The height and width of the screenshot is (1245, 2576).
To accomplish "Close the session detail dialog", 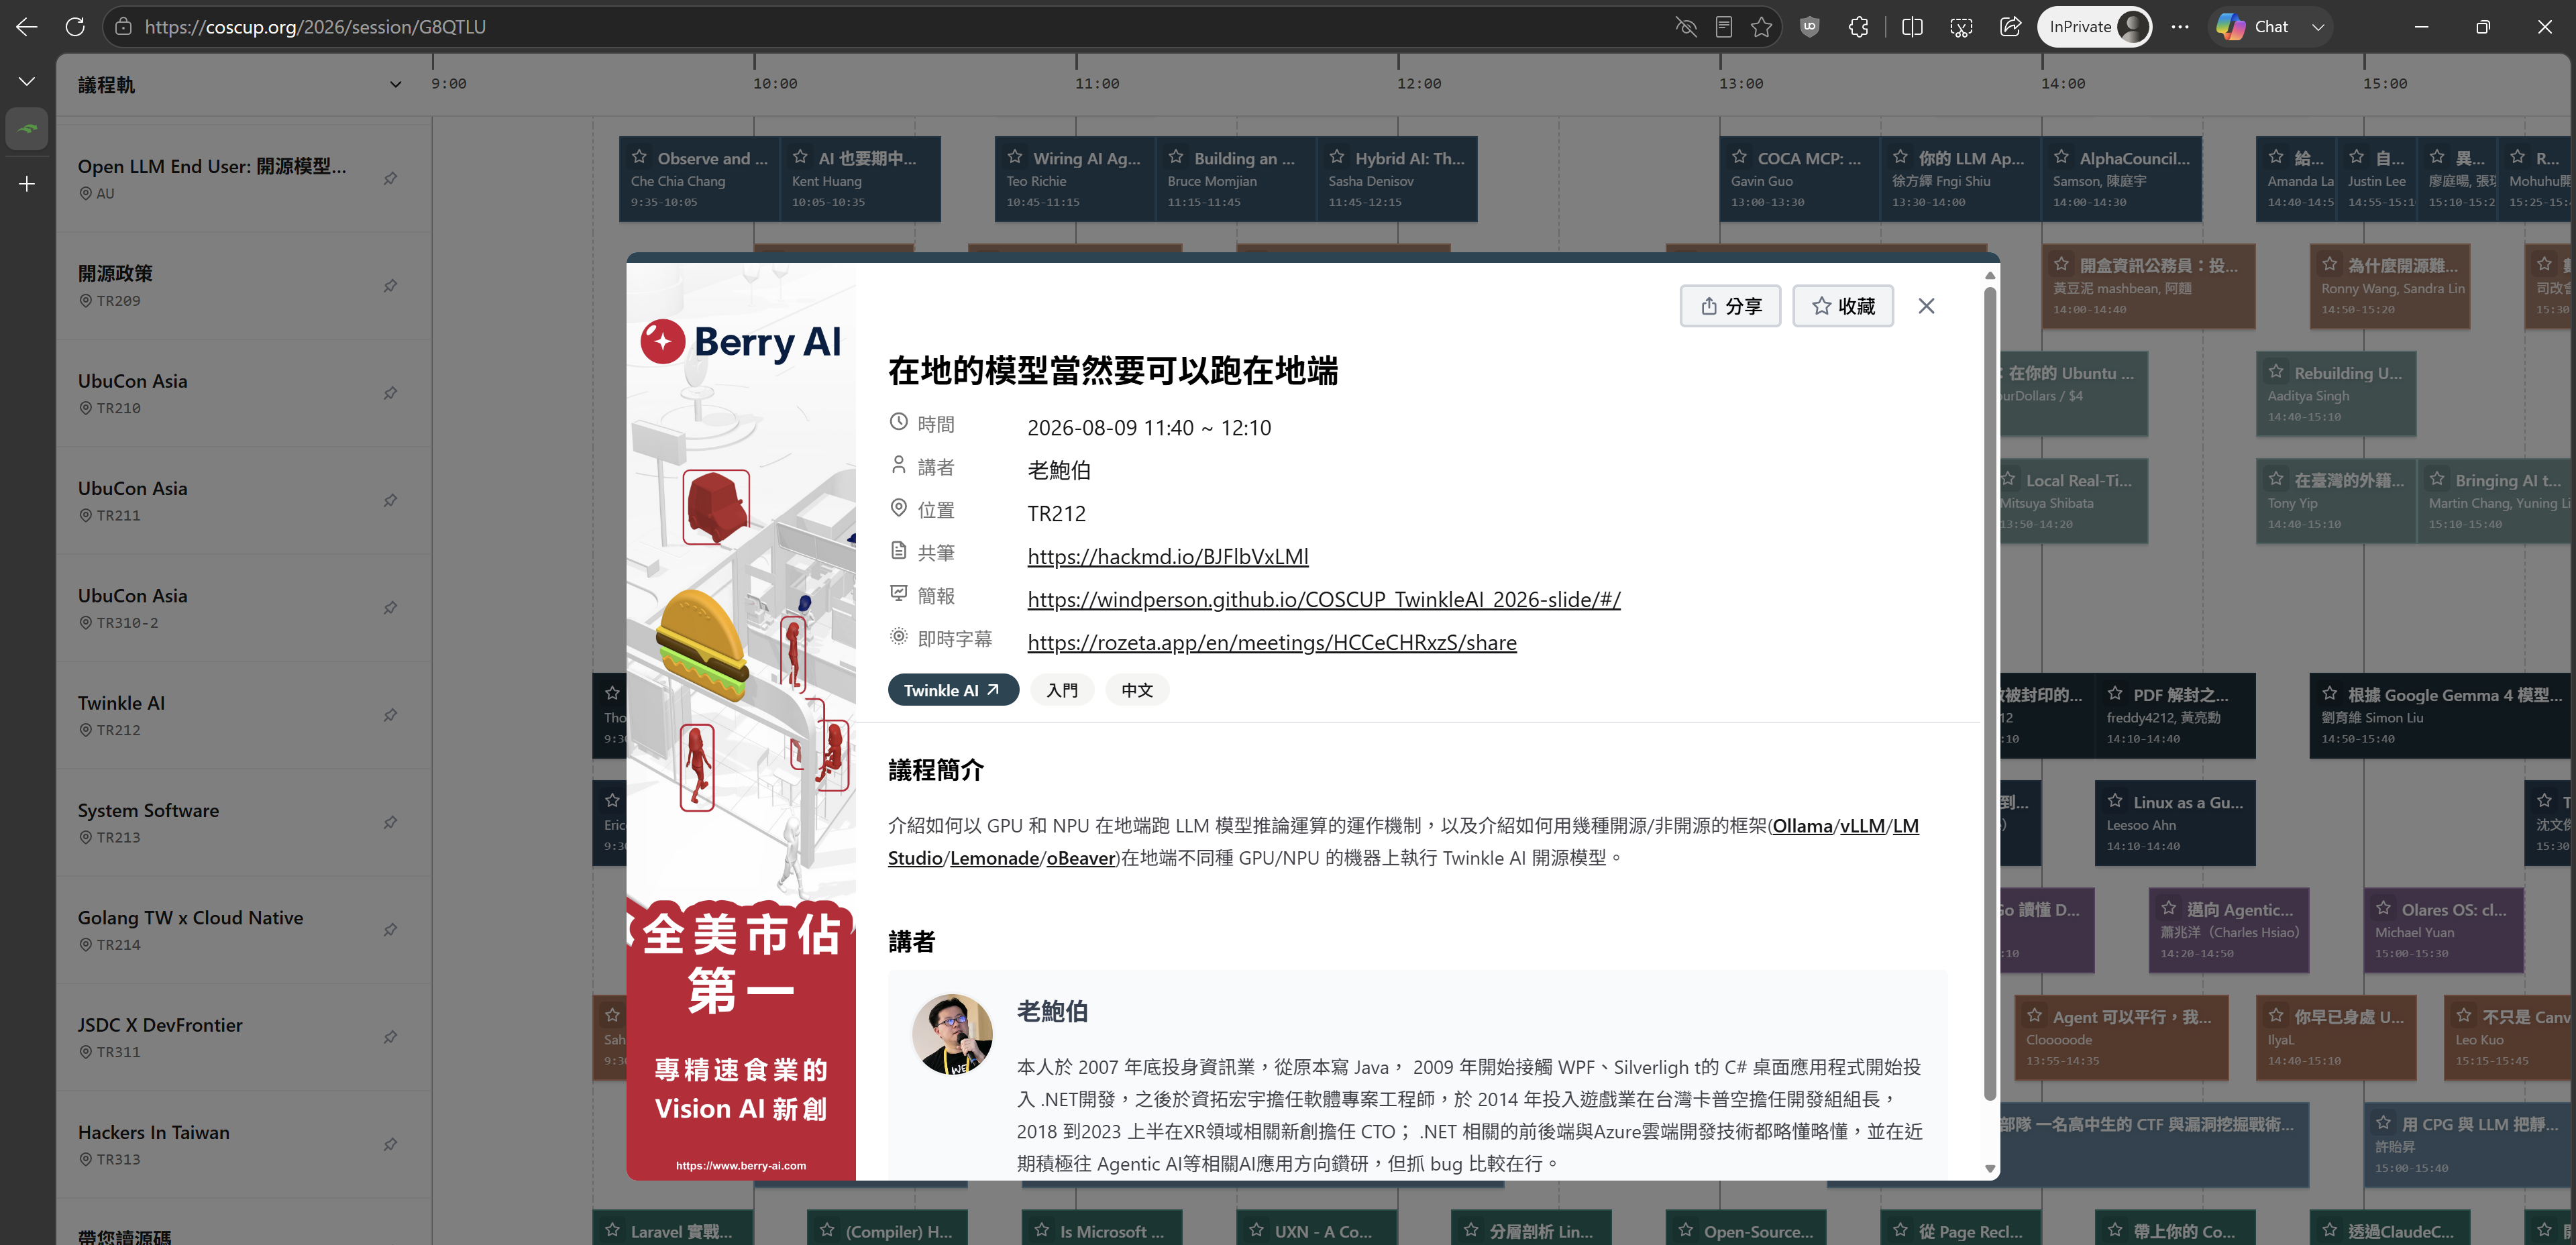I will coord(1926,306).
